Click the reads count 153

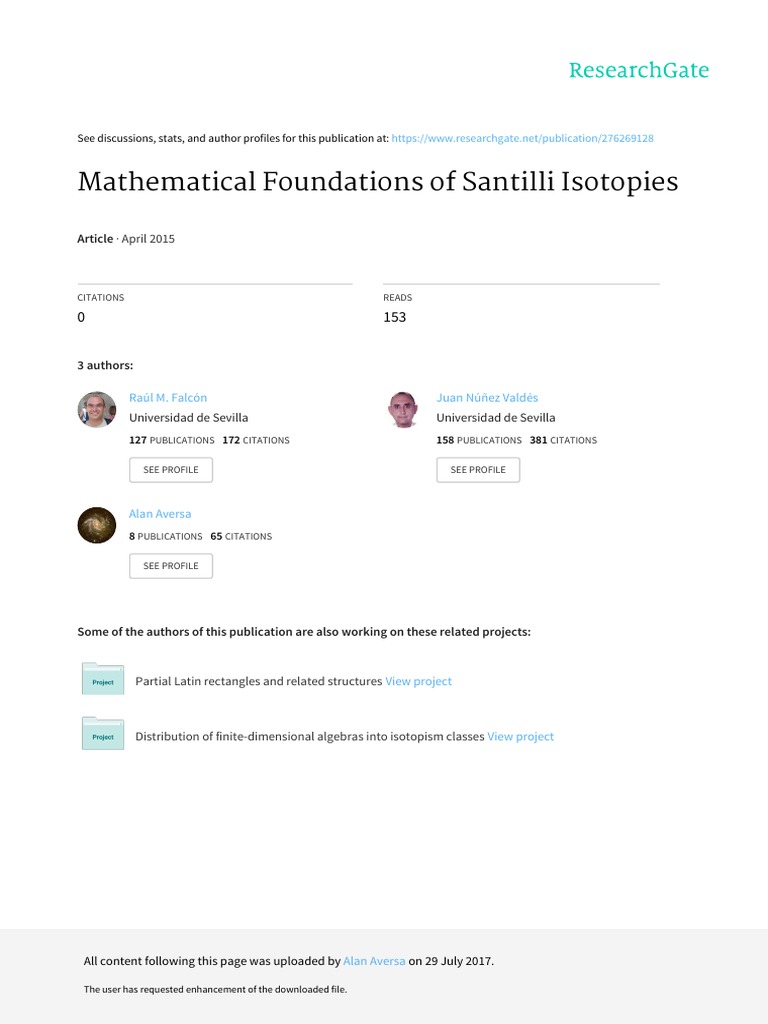[x=395, y=317]
